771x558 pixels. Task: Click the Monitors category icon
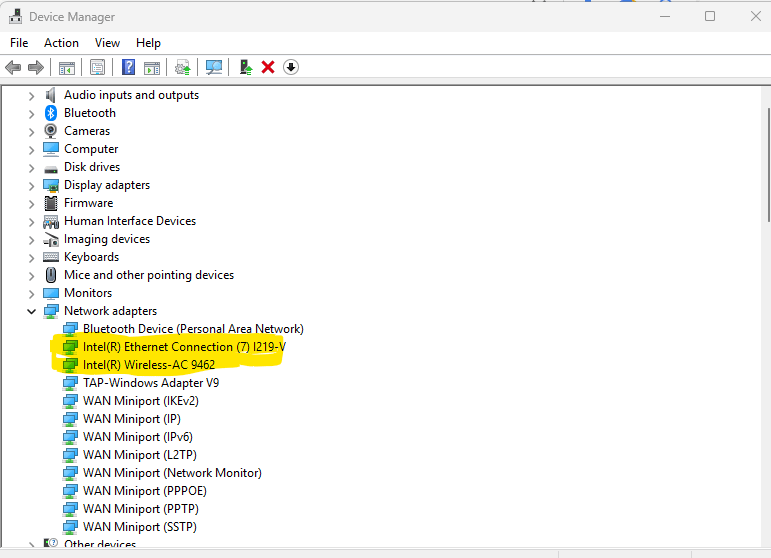click(51, 294)
